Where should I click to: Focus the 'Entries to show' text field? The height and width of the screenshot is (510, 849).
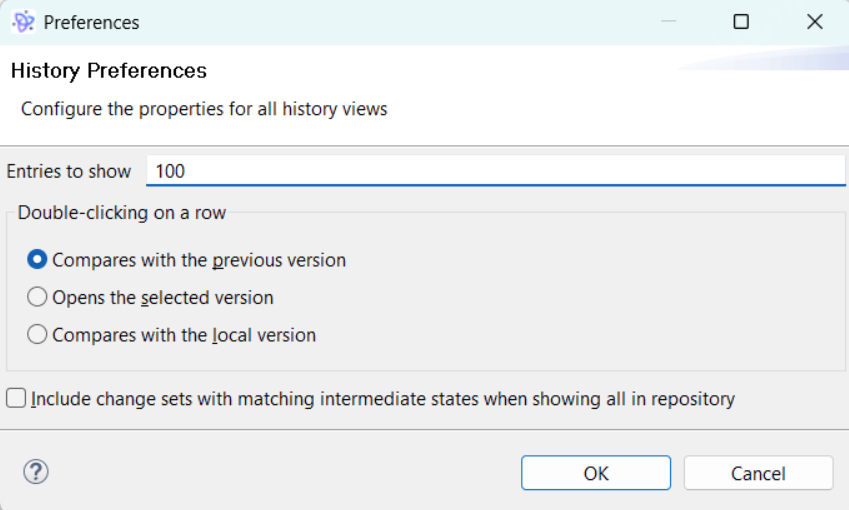(495, 171)
